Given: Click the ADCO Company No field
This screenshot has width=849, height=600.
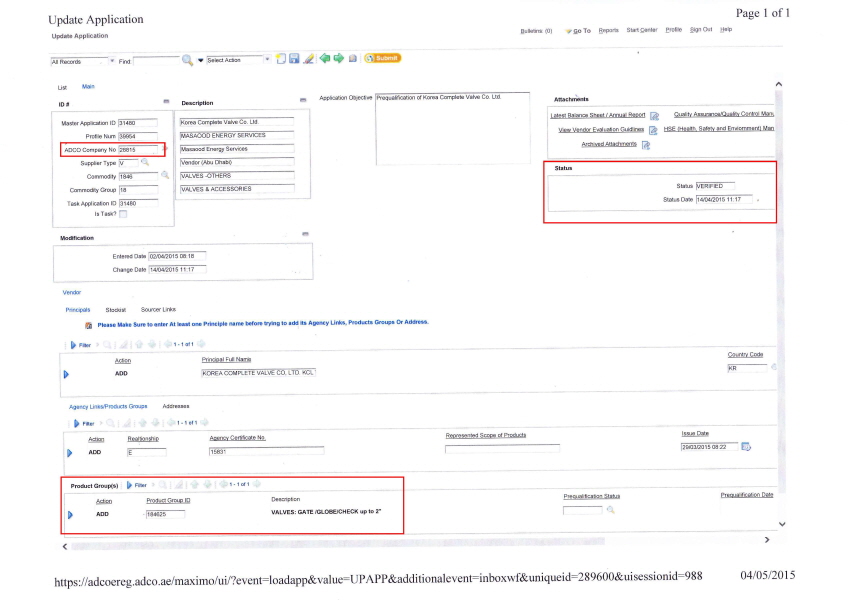Looking at the screenshot, I should click(134, 149).
